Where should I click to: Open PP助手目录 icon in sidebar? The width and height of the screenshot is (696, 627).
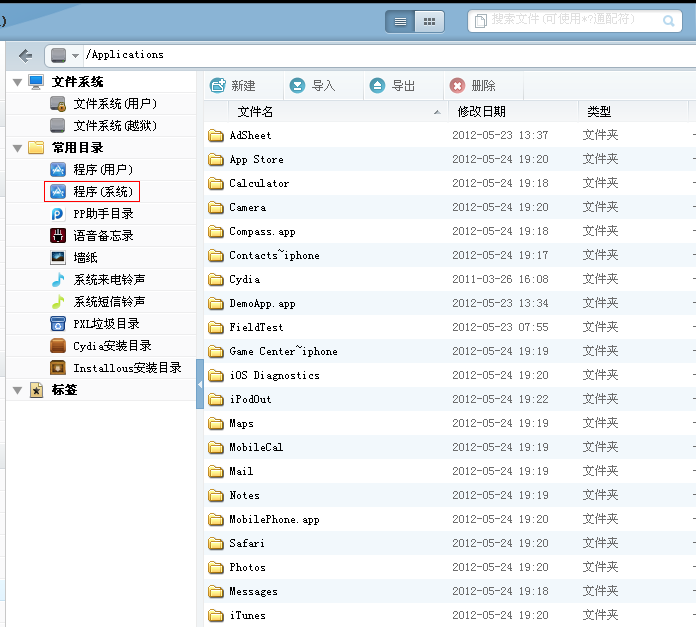pos(58,214)
